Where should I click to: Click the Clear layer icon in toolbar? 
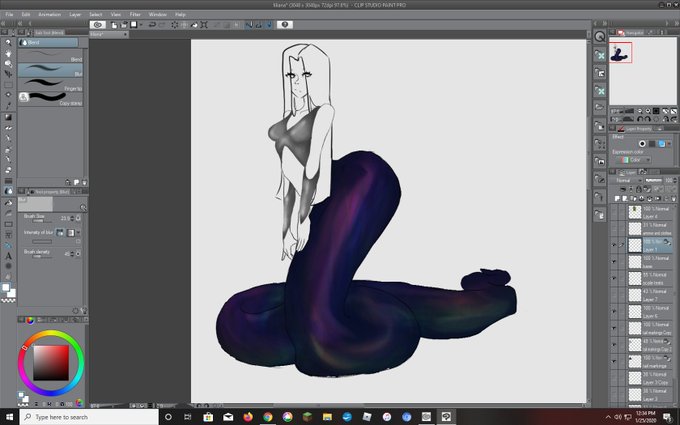click(x=175, y=25)
